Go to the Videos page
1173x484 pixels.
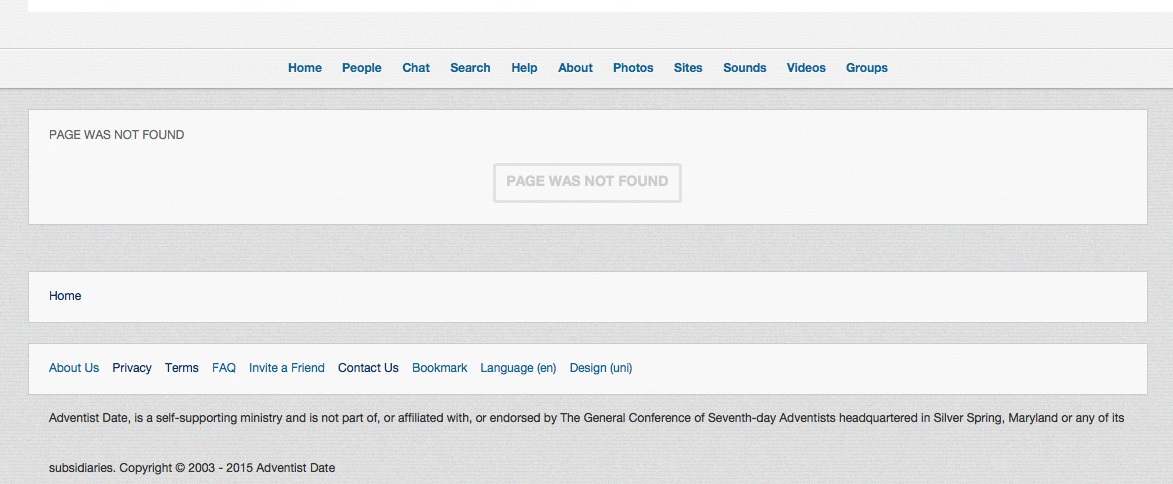click(806, 68)
